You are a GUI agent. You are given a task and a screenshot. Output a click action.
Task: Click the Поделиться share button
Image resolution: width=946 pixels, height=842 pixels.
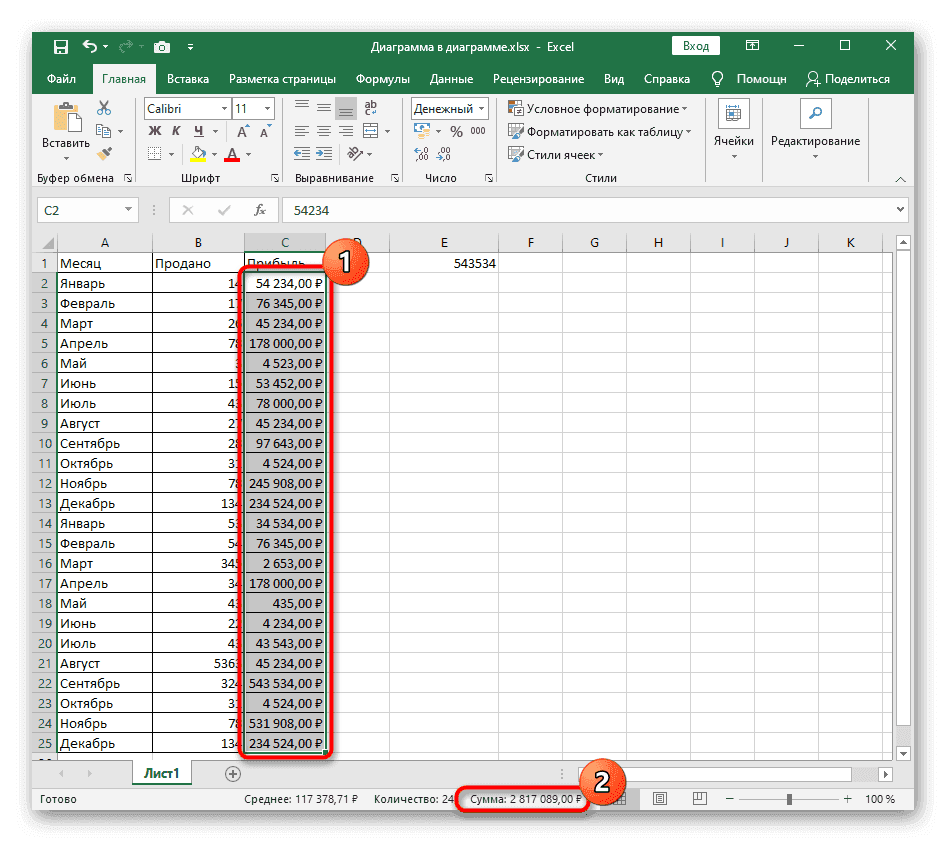coord(848,79)
